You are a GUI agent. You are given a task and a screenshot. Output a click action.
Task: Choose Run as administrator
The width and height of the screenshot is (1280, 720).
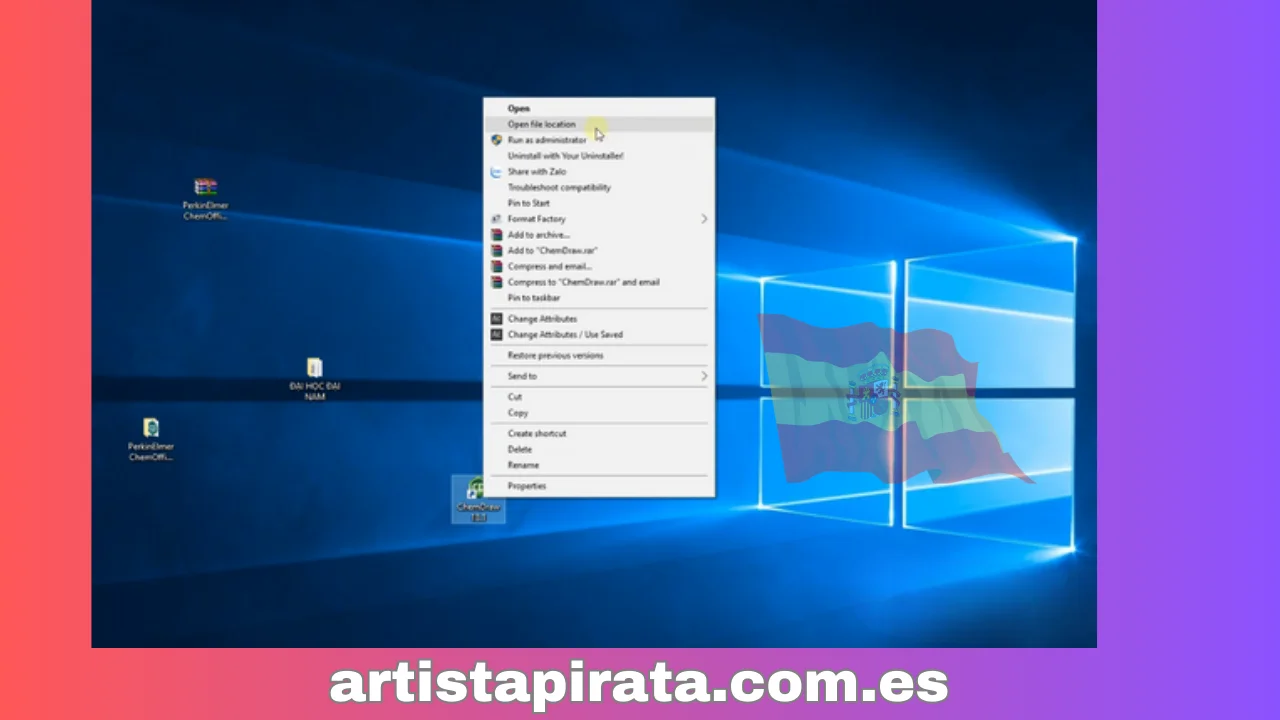[598, 140]
